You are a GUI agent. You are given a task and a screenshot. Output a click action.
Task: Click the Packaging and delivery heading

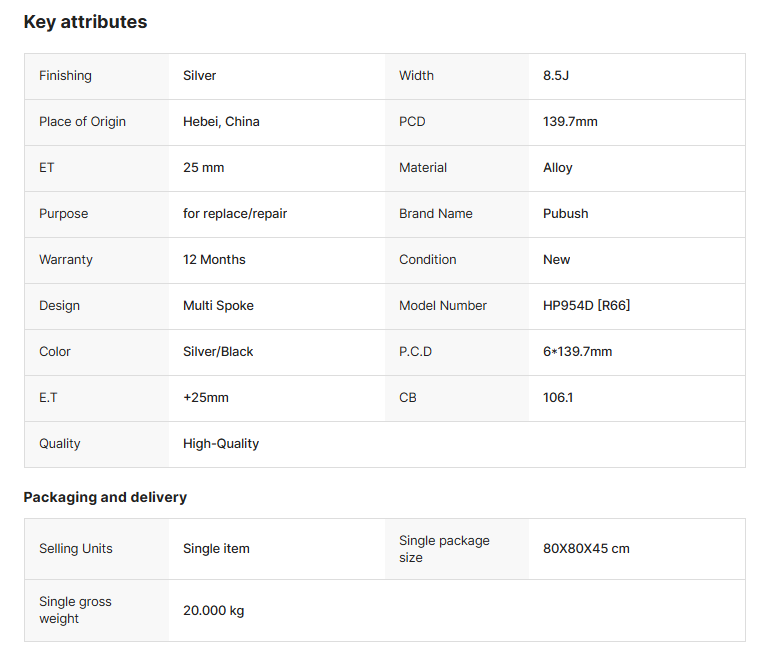click(105, 497)
